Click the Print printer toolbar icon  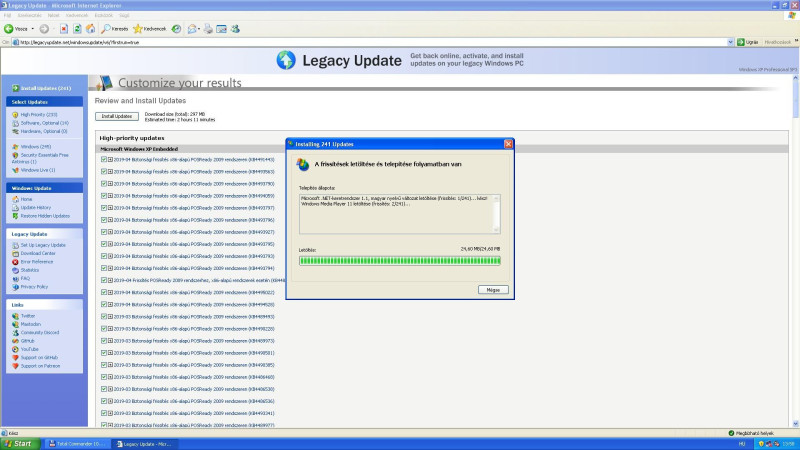pos(208,29)
